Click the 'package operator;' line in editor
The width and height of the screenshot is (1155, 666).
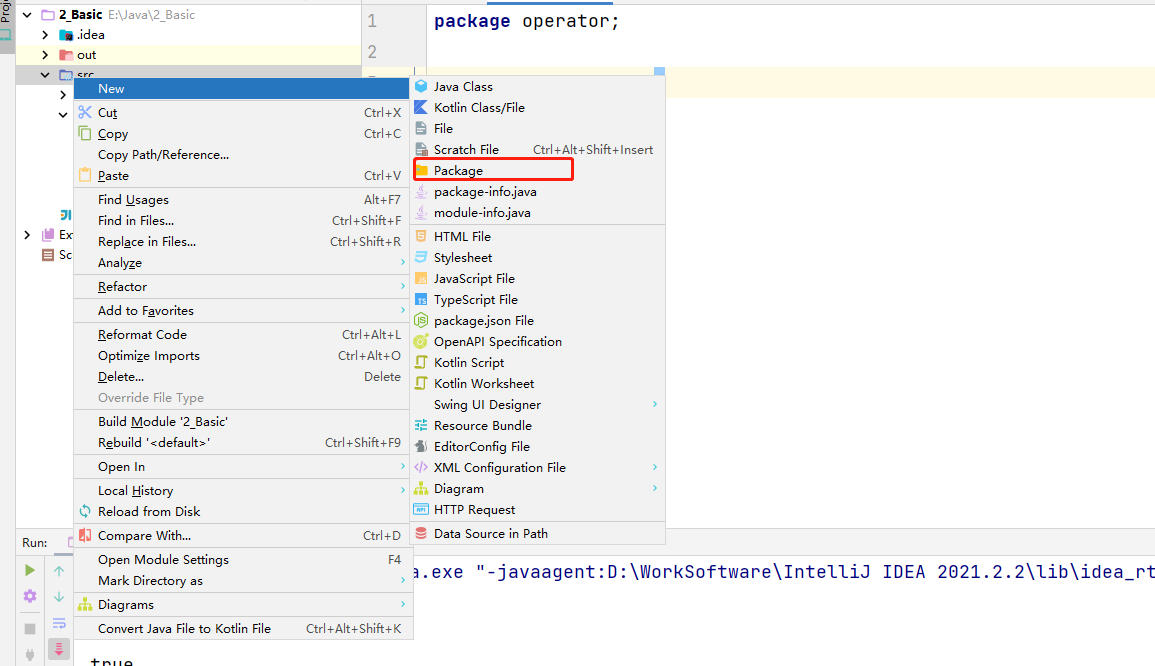(x=527, y=21)
